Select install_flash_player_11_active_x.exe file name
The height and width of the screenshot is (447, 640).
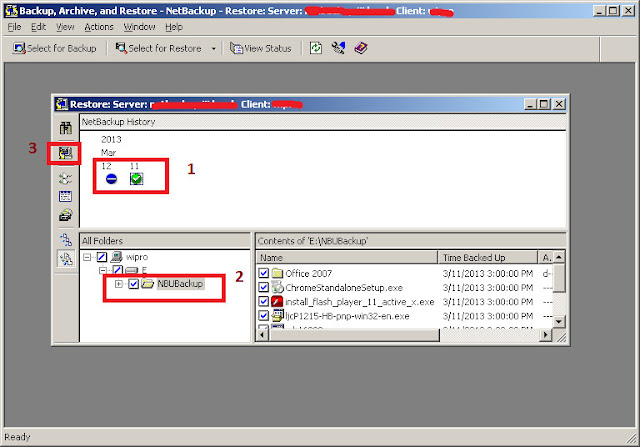(x=359, y=302)
